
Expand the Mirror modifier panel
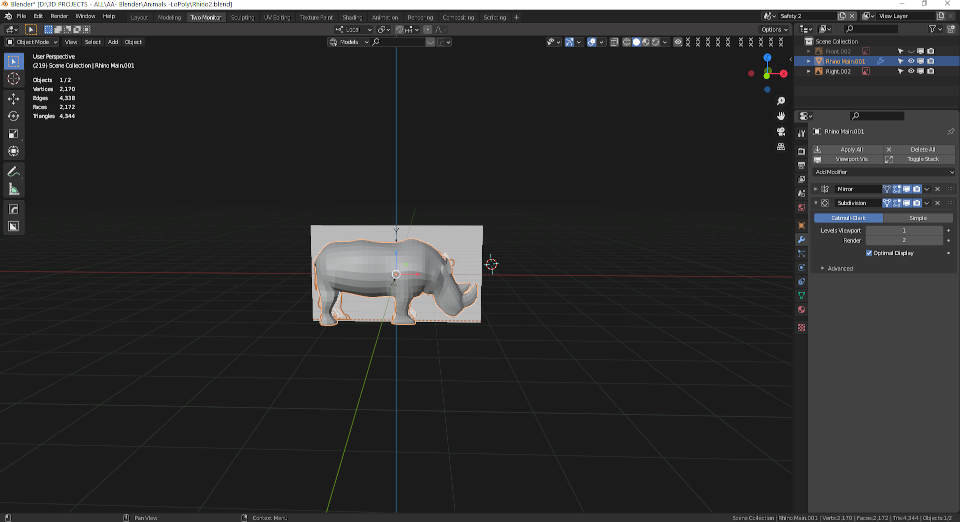[816, 189]
